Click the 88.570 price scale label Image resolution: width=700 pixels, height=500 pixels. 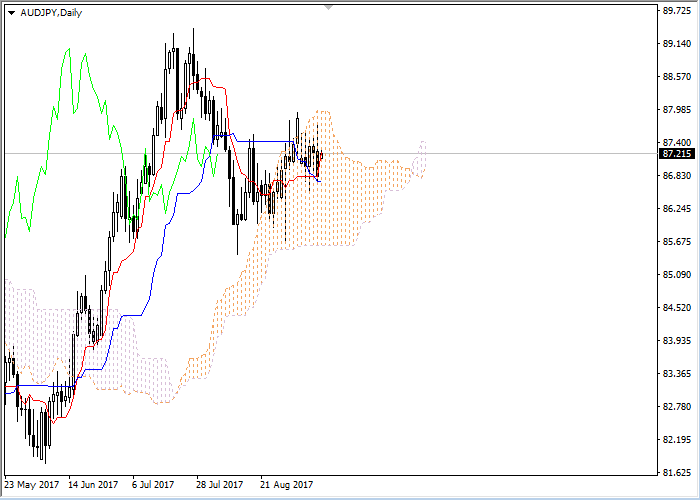(677, 77)
